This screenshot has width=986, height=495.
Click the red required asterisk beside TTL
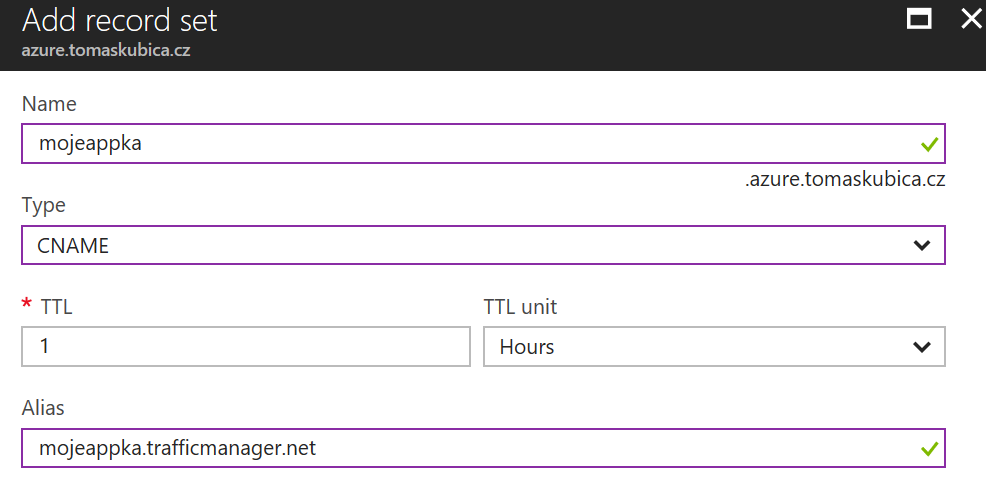[26, 304]
